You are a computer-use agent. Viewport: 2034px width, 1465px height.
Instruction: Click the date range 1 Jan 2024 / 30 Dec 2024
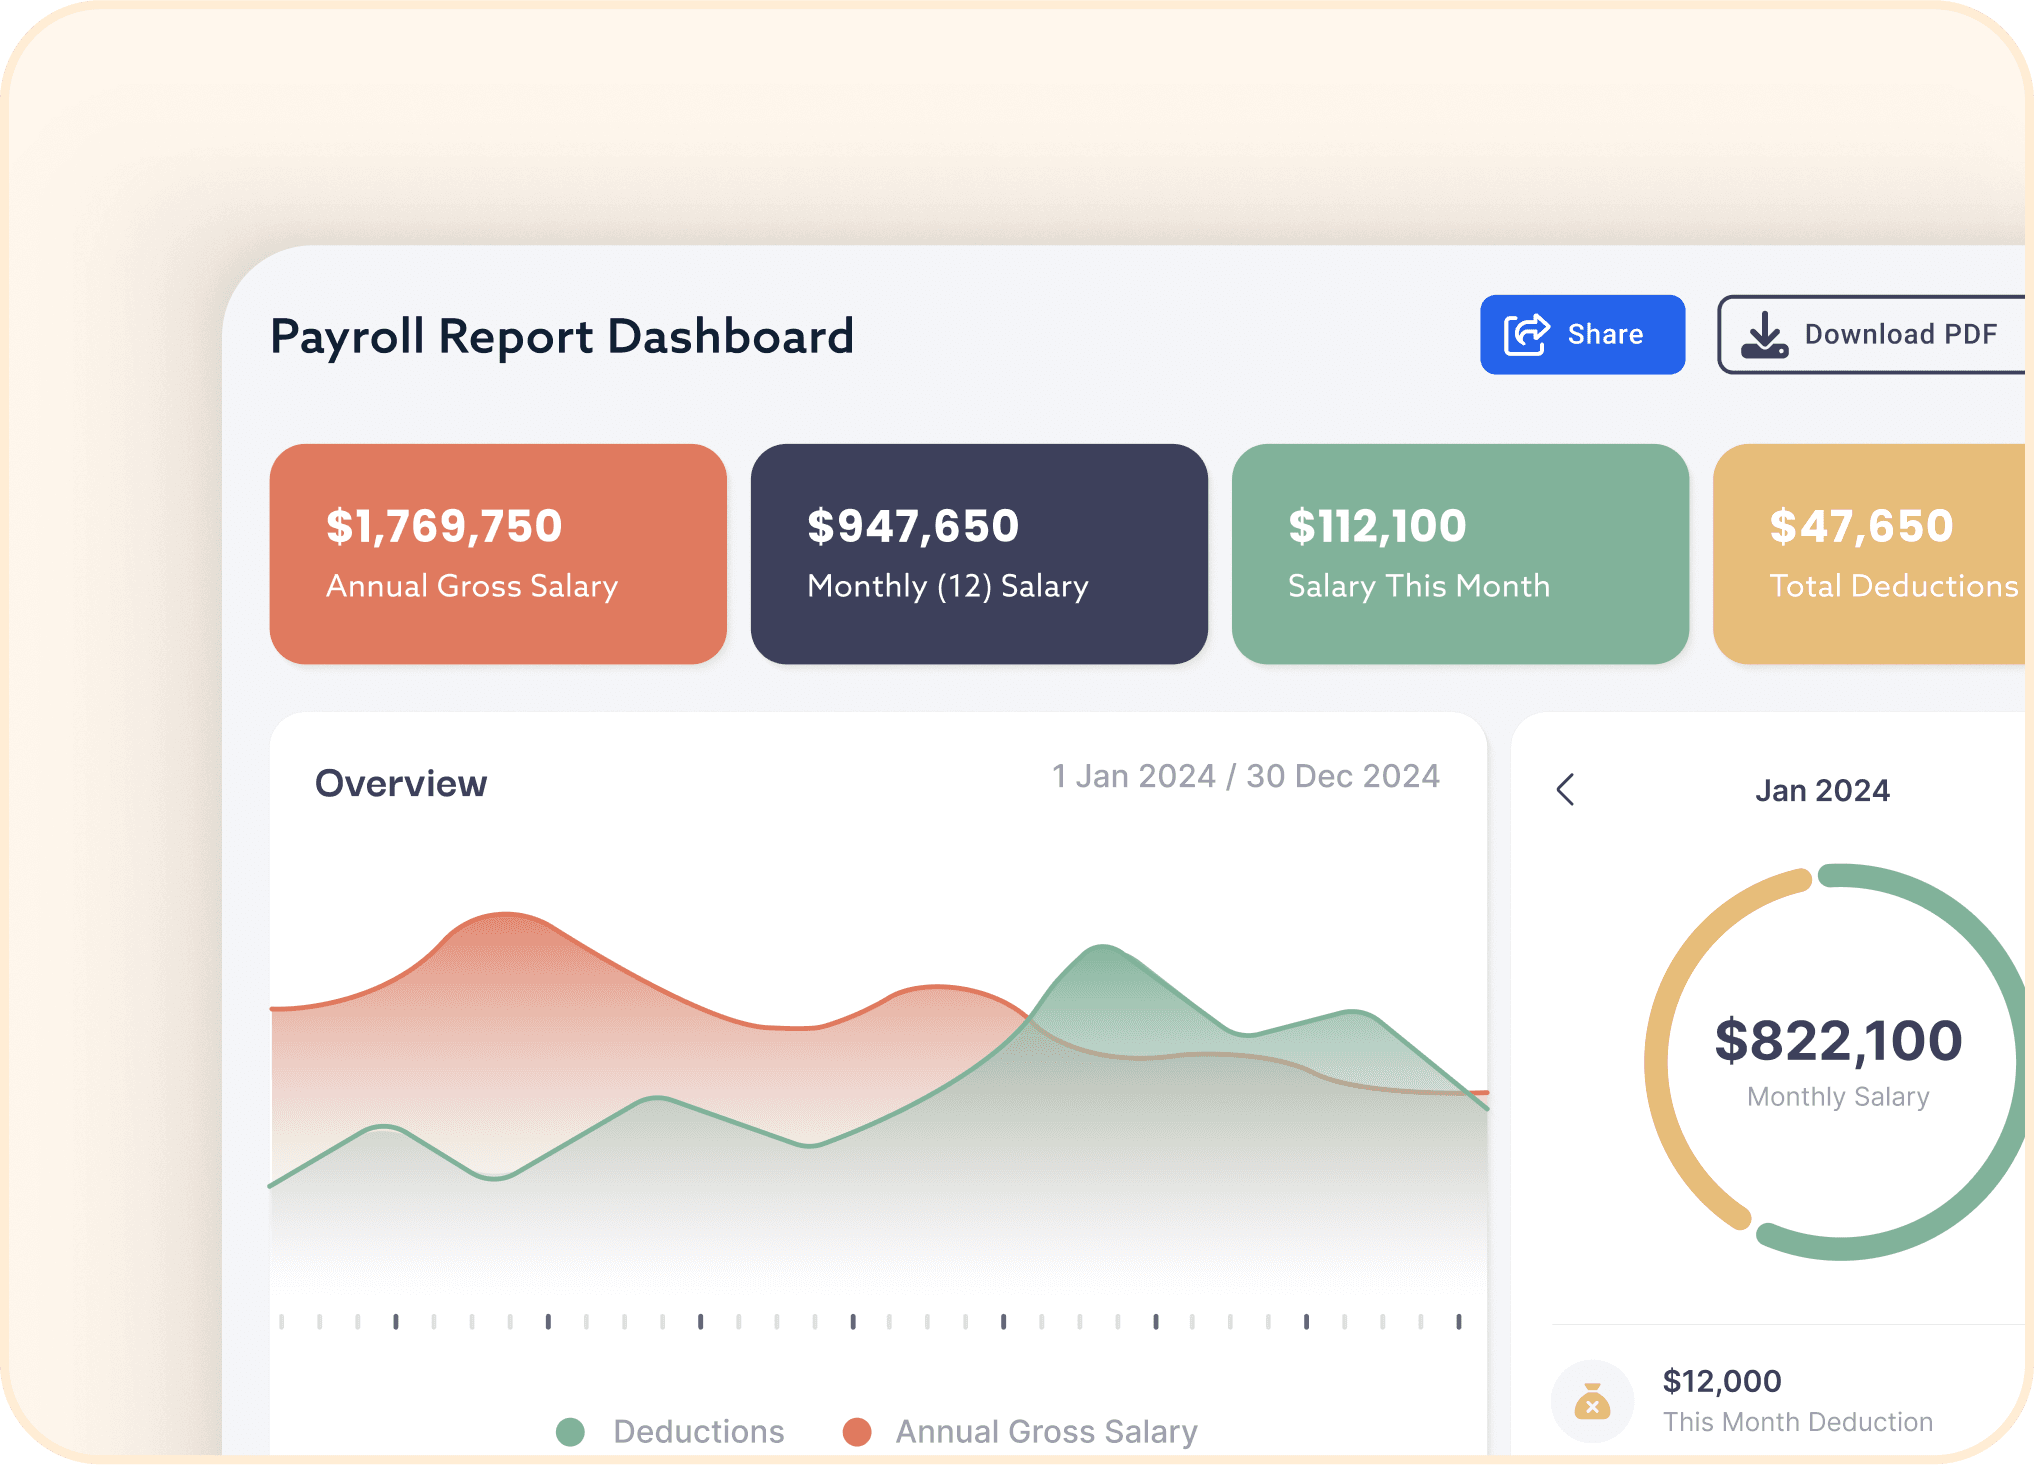pos(1245,776)
